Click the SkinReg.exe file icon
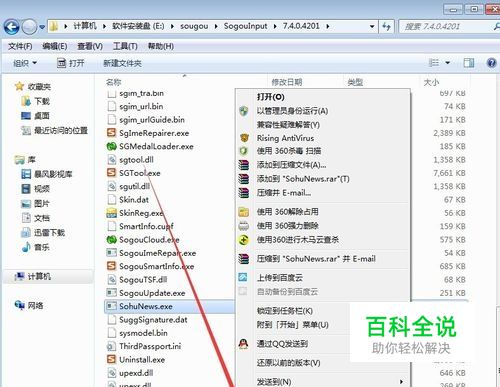Screen dimensions: 500x387 pos(111,213)
